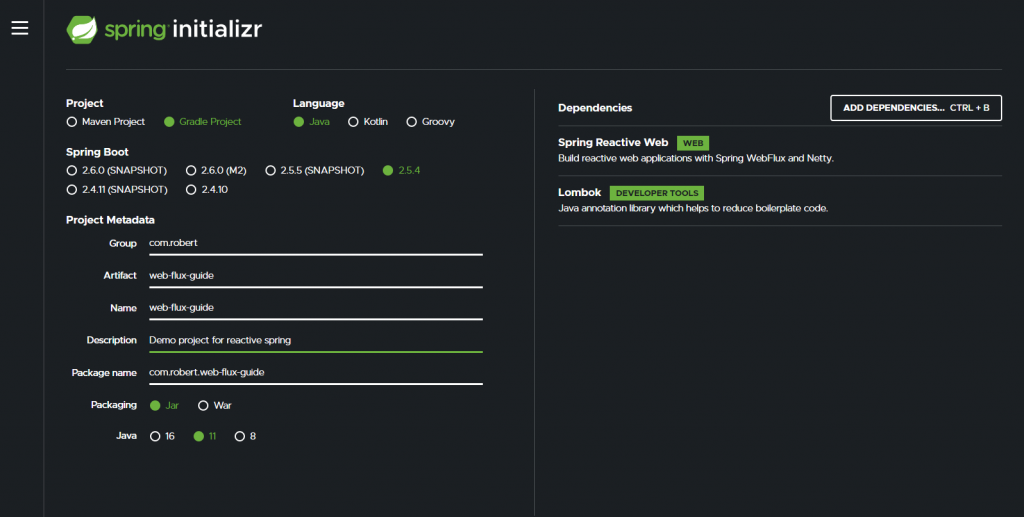Select Java version 11

tap(205, 436)
